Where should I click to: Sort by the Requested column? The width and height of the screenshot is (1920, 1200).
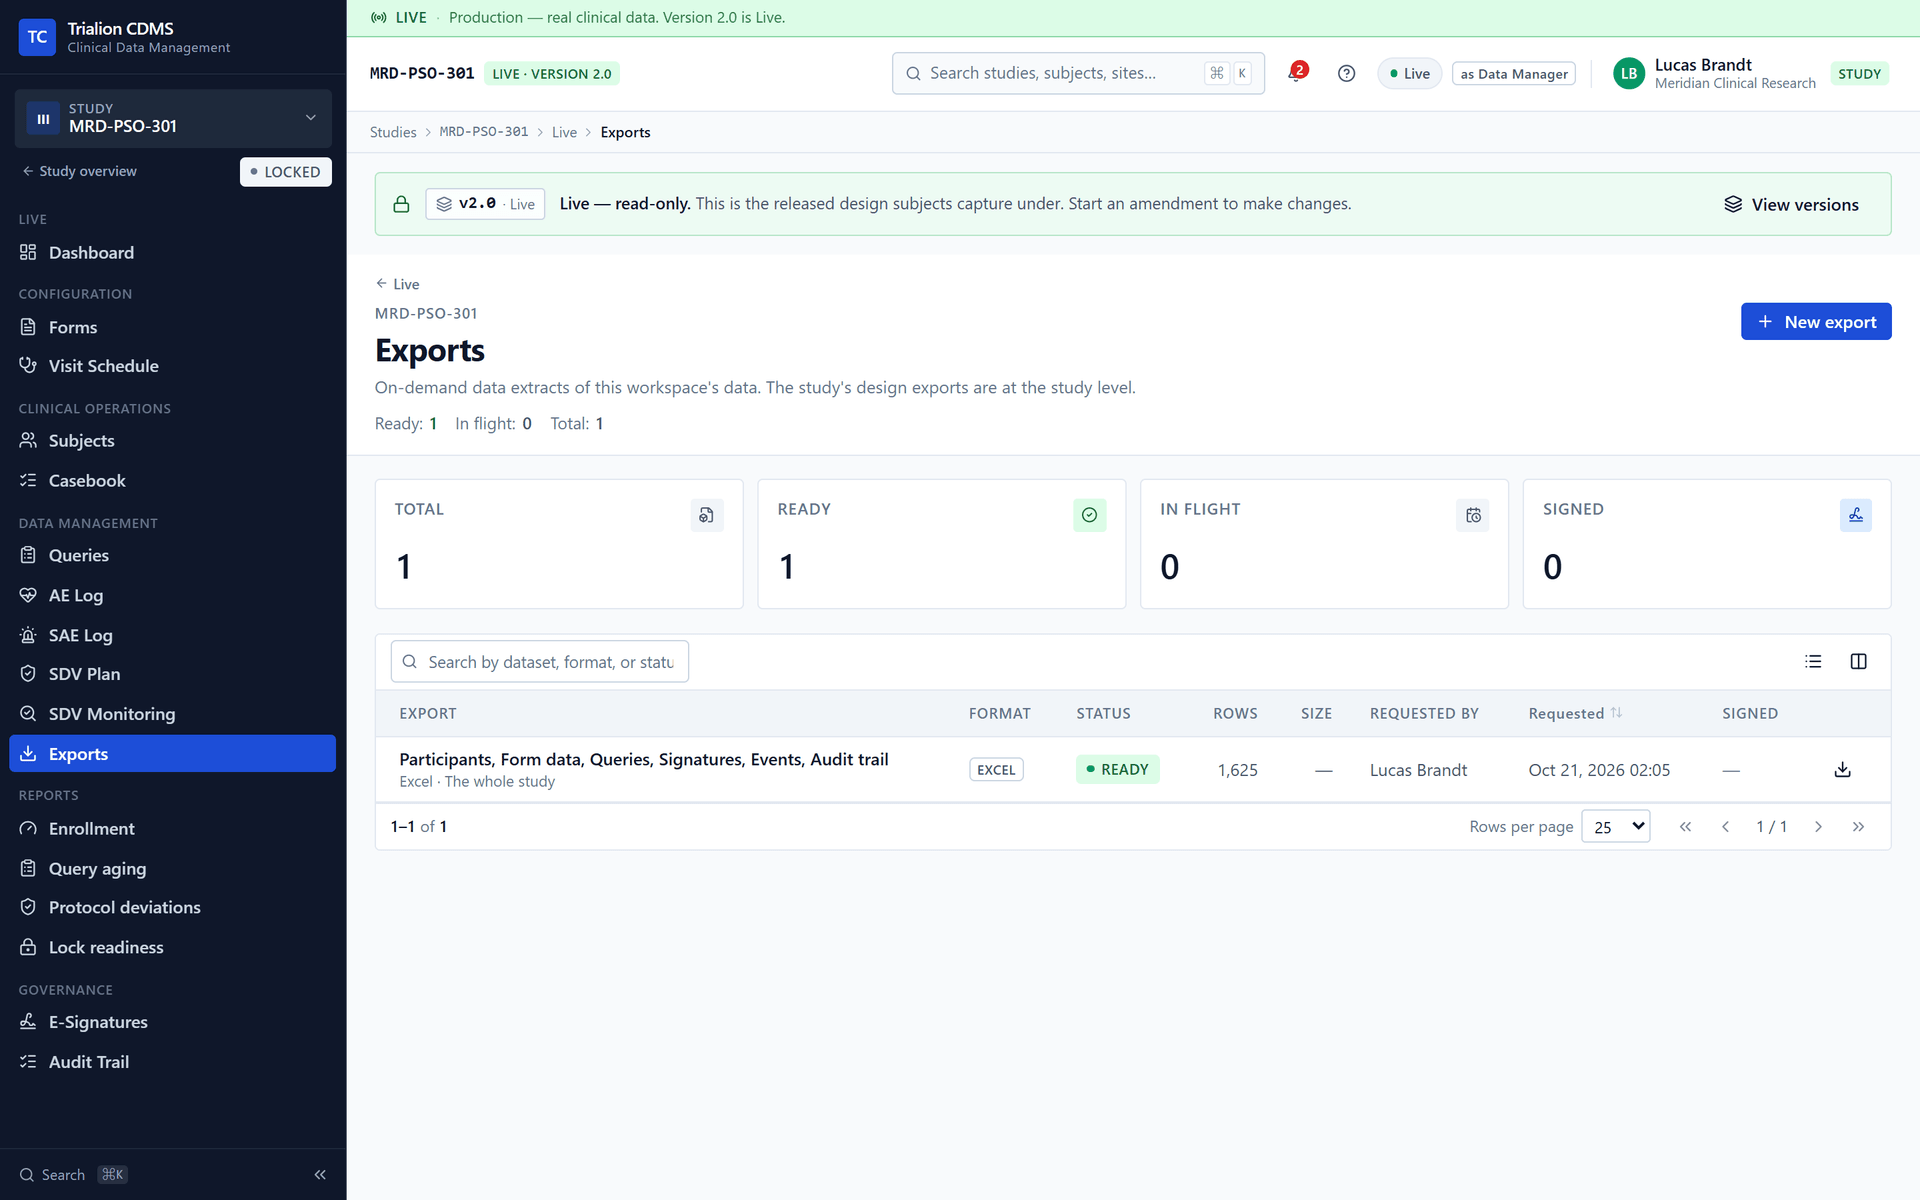coord(1575,713)
